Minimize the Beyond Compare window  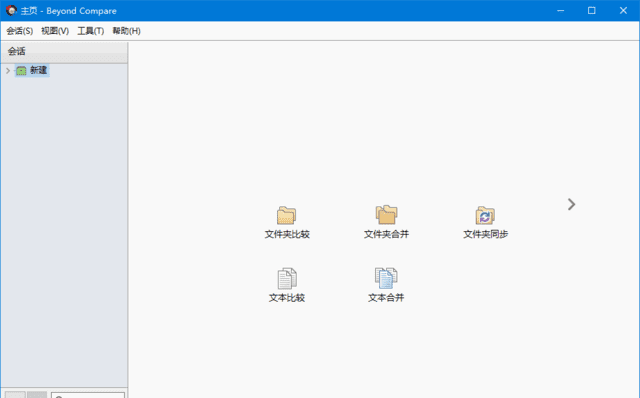pos(560,11)
